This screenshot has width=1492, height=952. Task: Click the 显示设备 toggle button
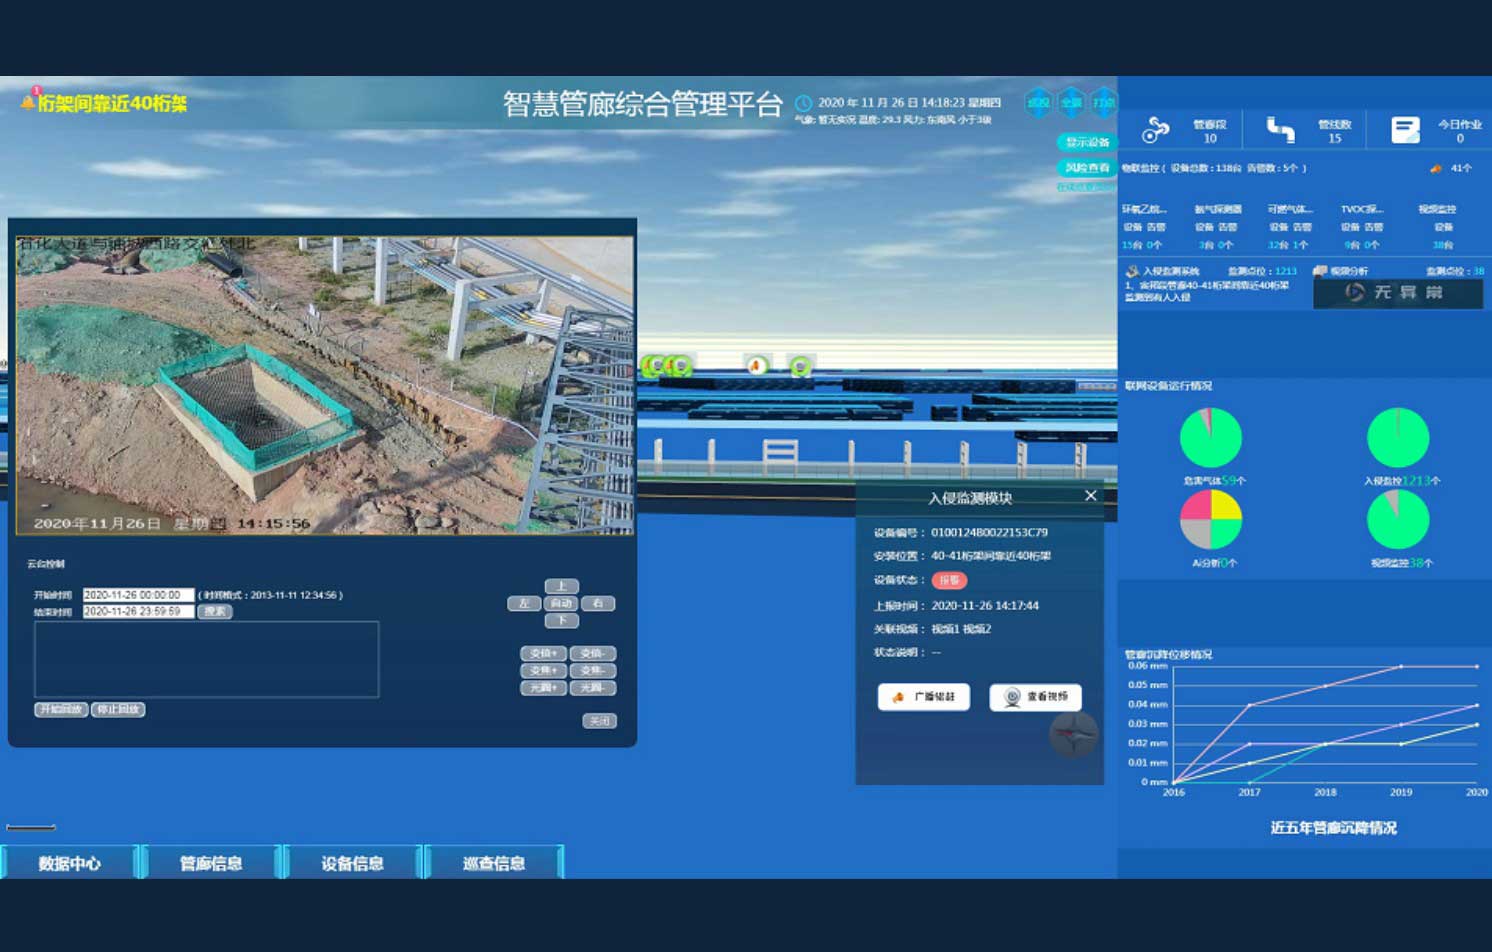(x=1086, y=142)
